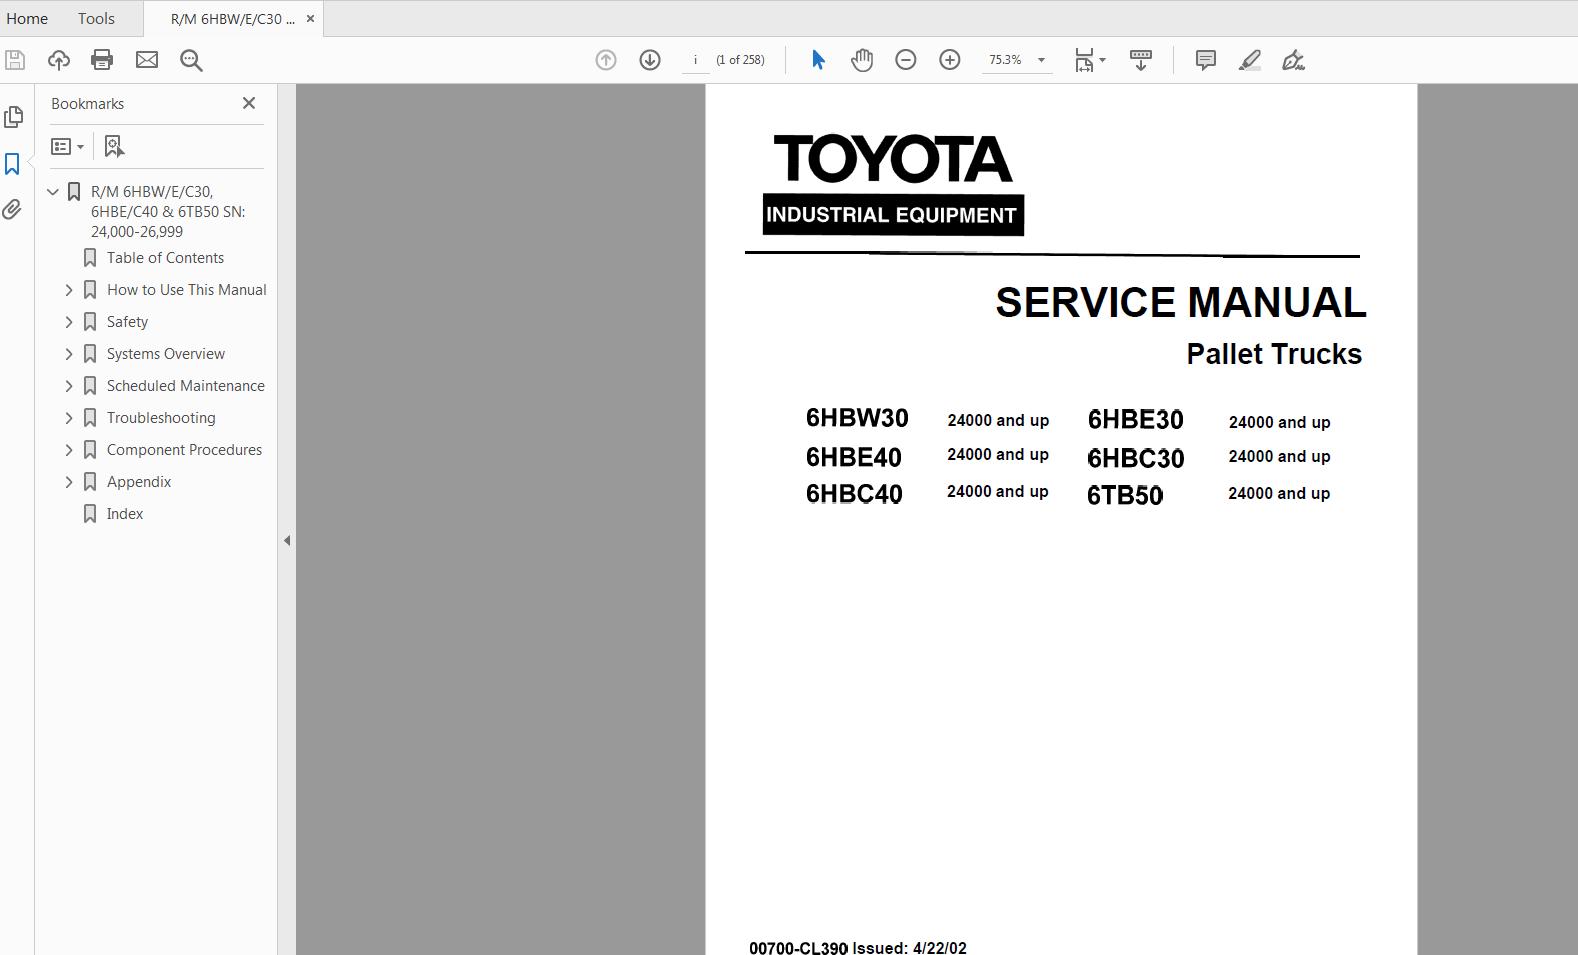
Task: Expand the Systems Overview bookmark
Action: [x=69, y=354]
